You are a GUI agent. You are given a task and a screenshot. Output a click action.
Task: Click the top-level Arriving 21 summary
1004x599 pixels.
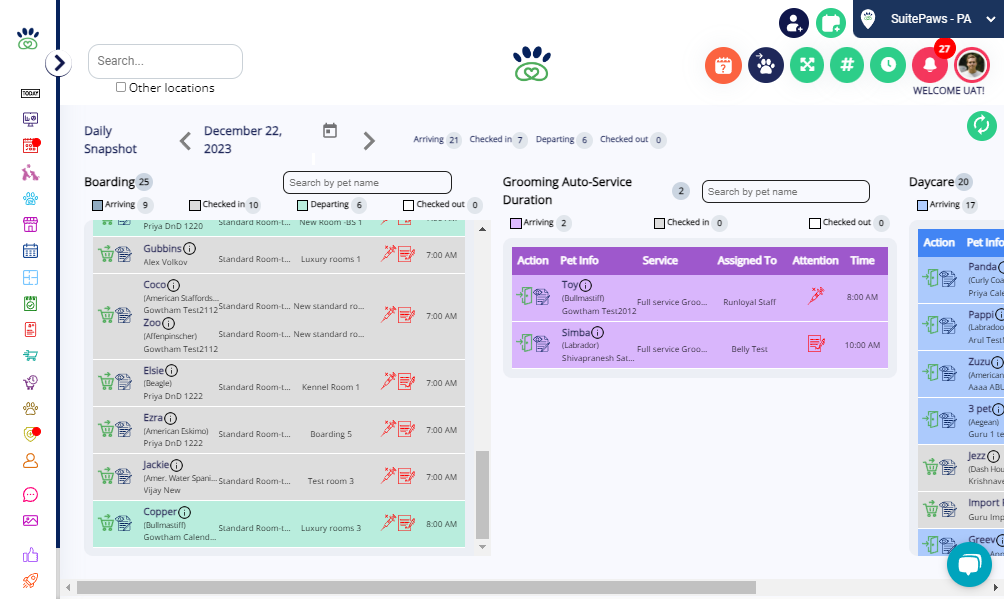[x=437, y=140]
